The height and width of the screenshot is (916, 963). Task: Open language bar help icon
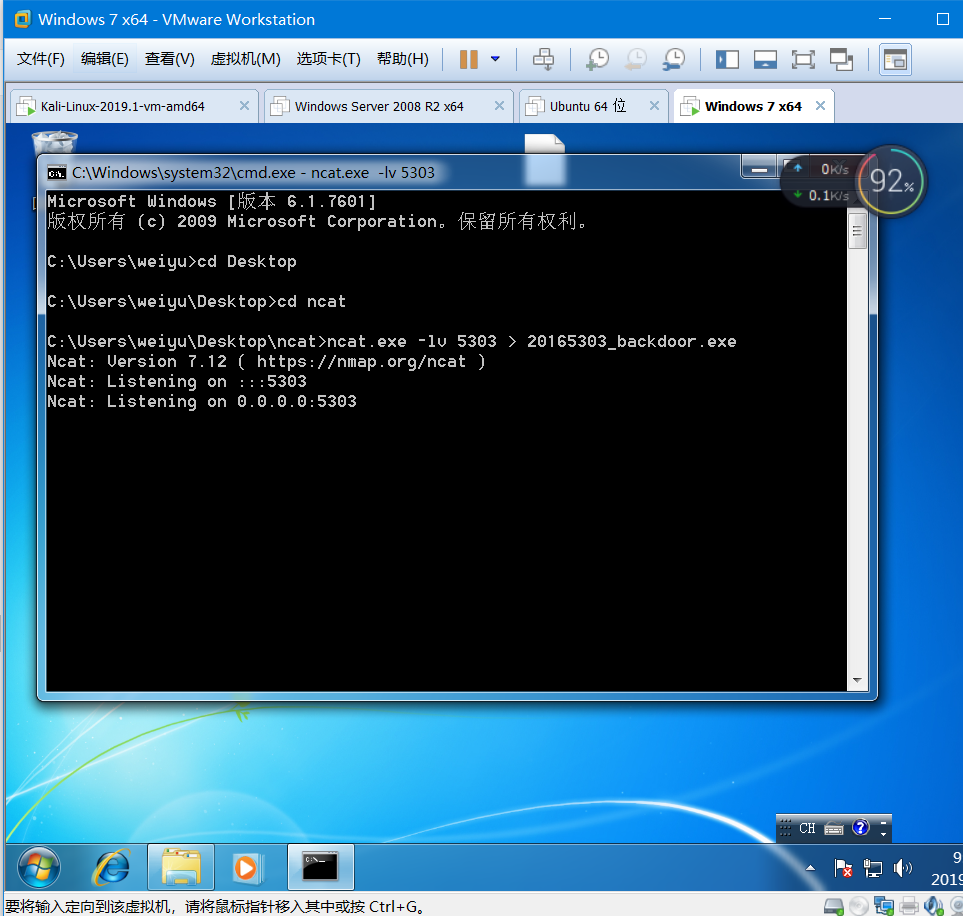(861, 828)
